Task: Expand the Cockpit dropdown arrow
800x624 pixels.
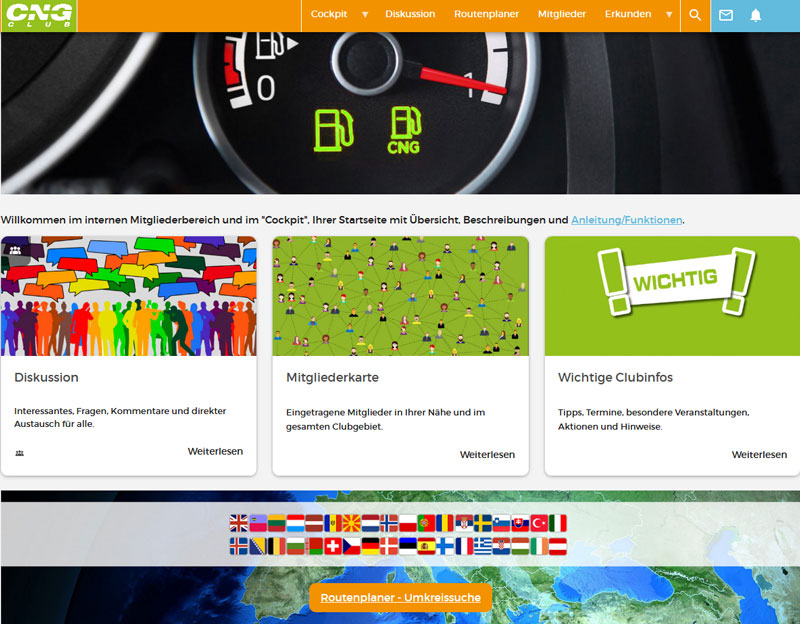Action: coord(365,15)
